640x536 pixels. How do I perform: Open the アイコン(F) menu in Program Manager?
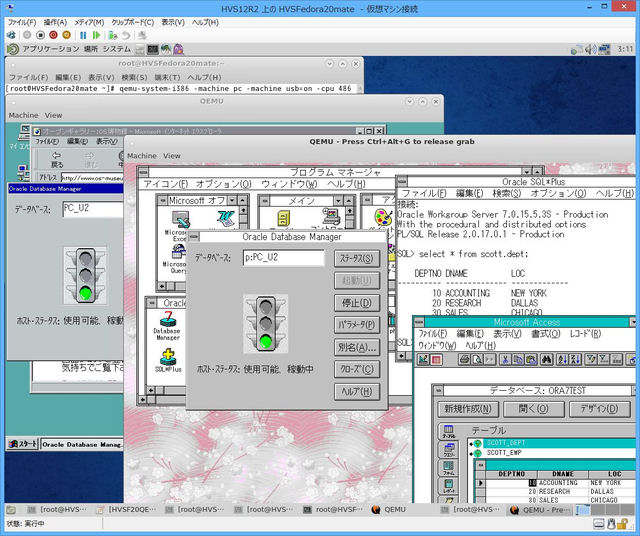[x=165, y=184]
